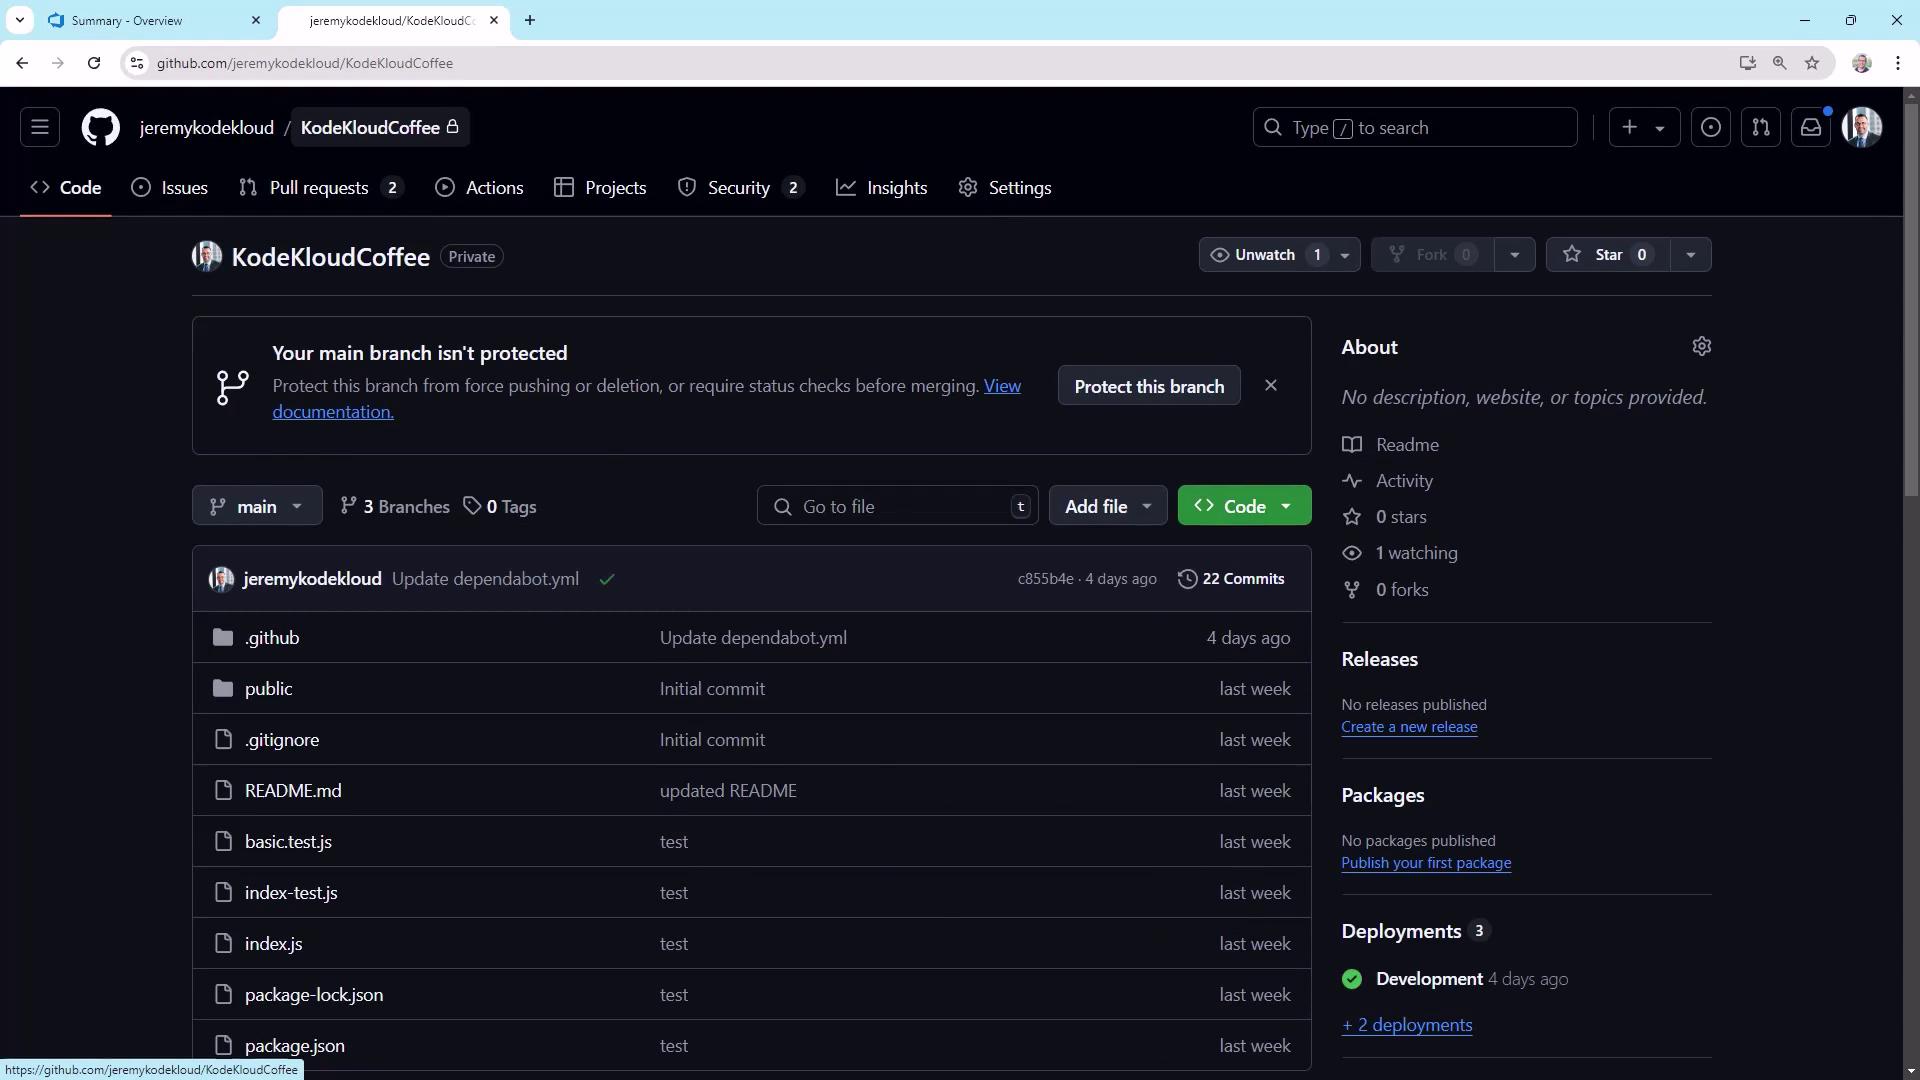
Task: Open the GitHub hamburger navigation menu
Action: (40, 128)
